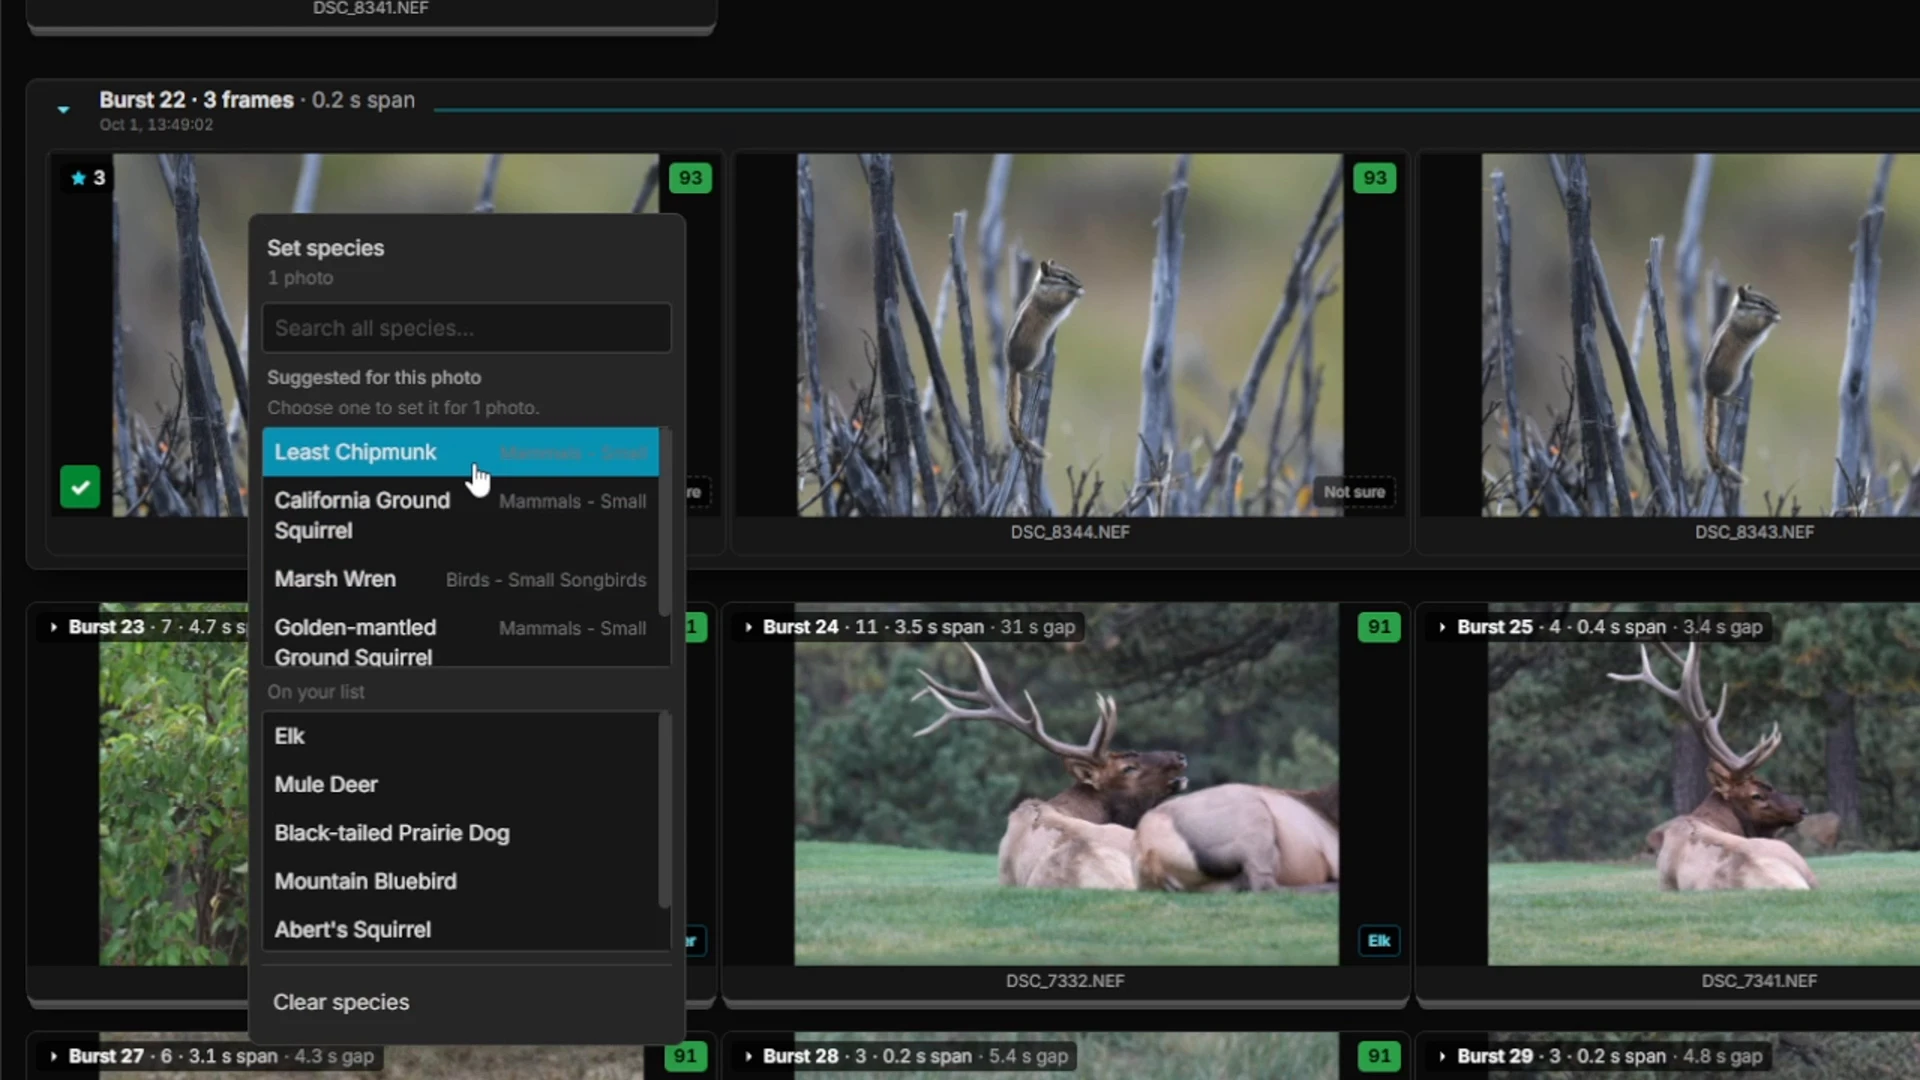Click the Not sure tag on DSC_8344
1920x1080 pixels.
1354,492
